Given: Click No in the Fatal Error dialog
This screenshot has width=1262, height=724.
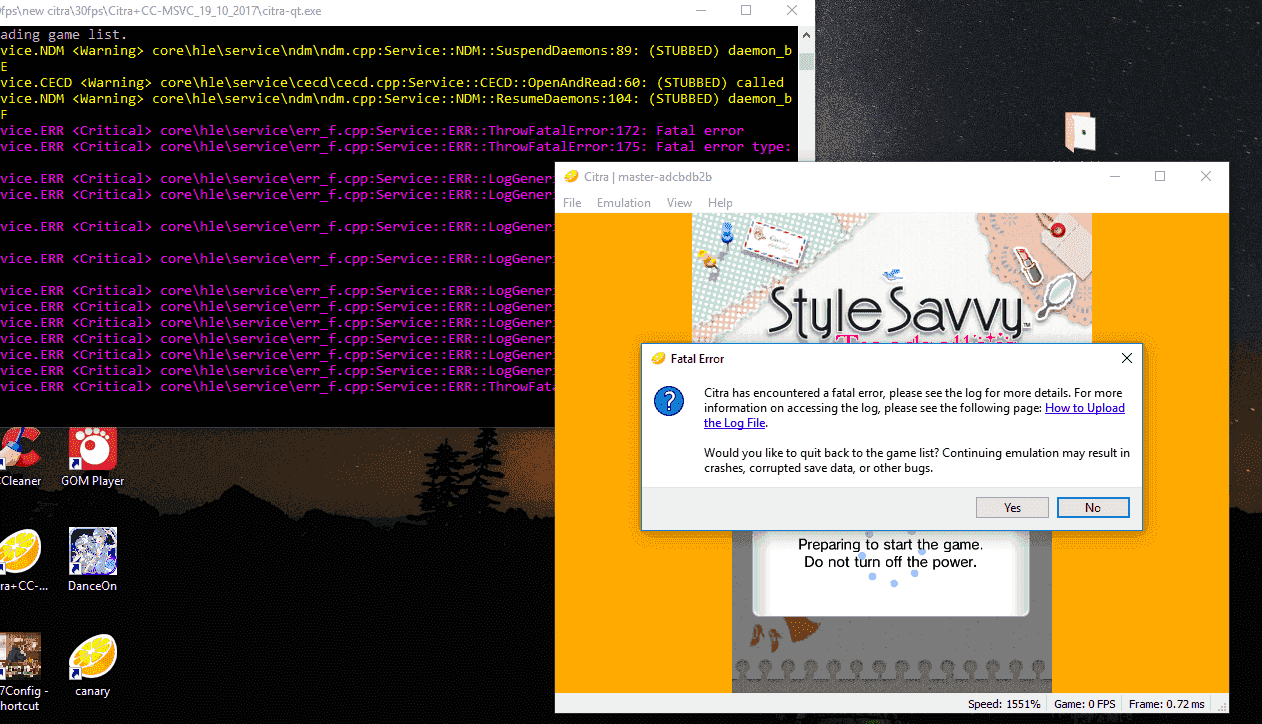Looking at the screenshot, I should [1093, 508].
